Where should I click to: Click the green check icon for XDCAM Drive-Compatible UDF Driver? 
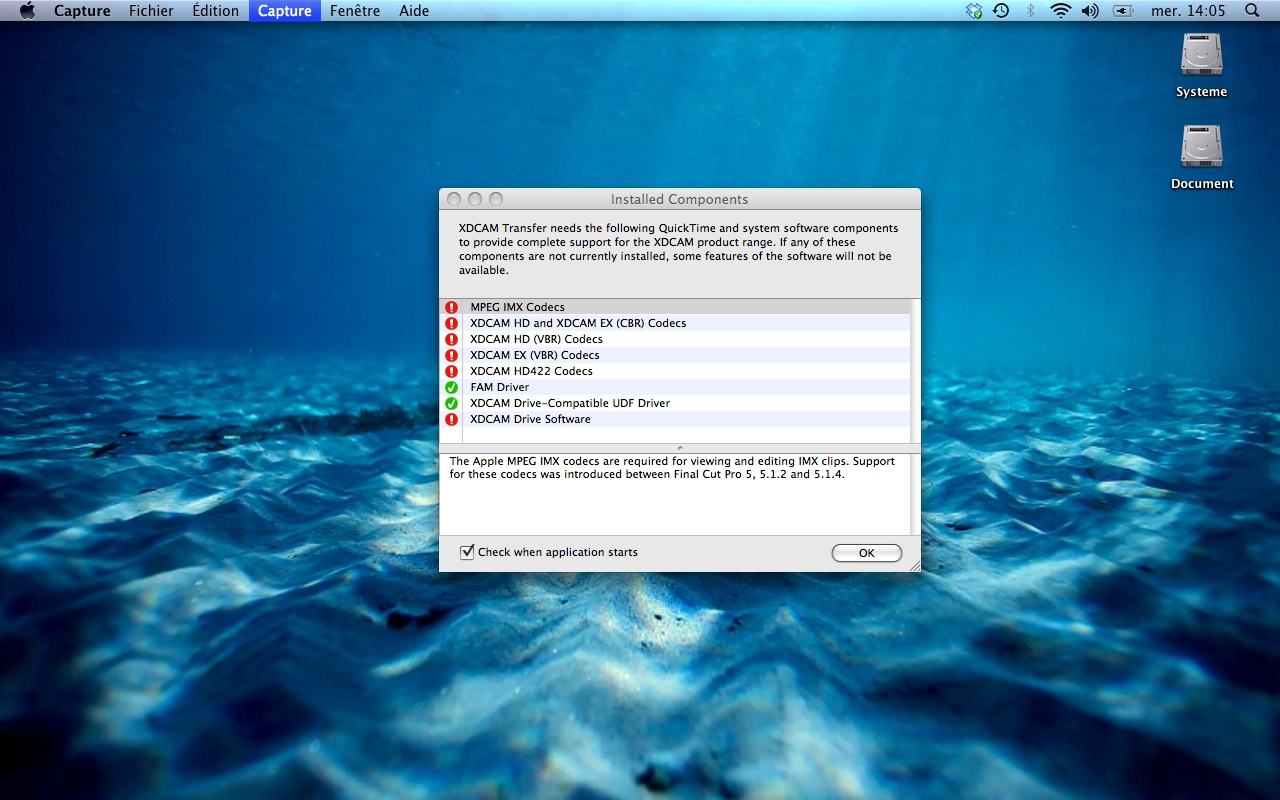pos(451,403)
